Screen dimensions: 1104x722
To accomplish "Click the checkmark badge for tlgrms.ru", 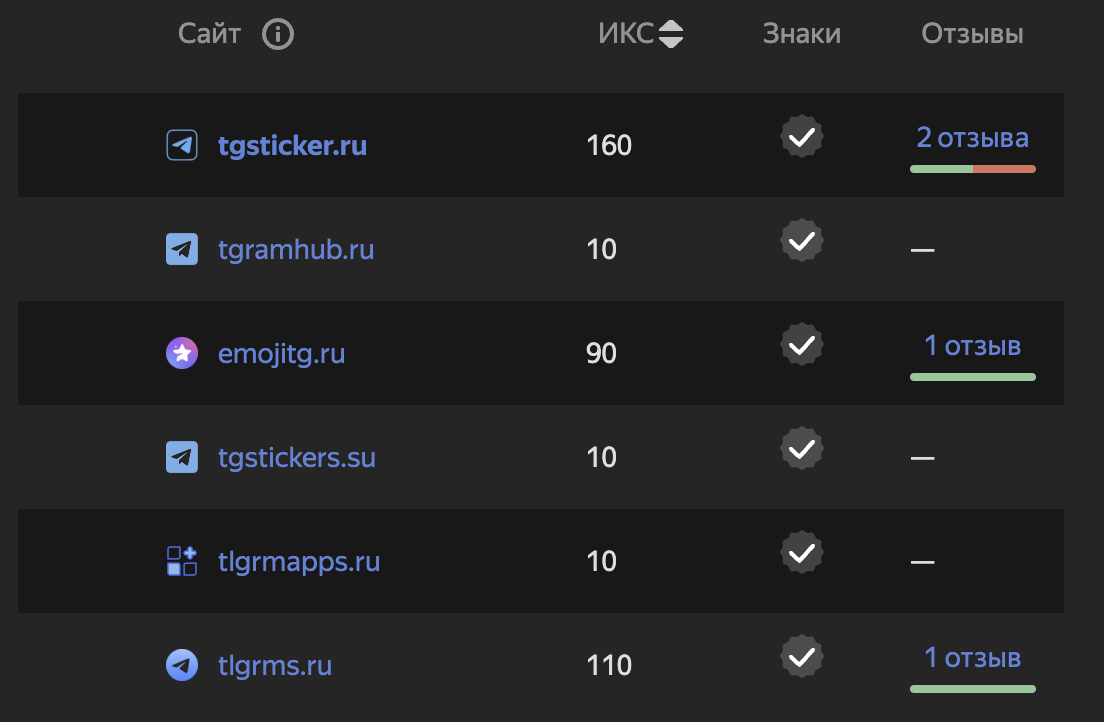I will point(801,657).
